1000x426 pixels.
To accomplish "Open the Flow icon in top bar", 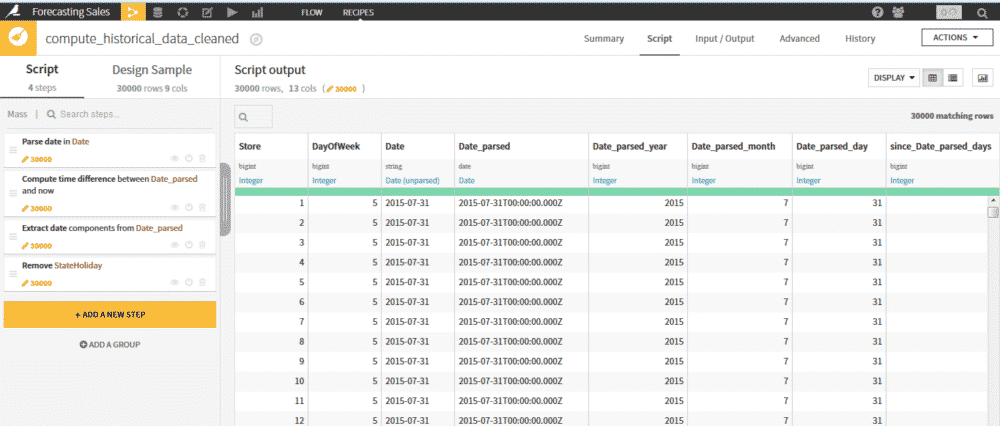I will click(132, 12).
